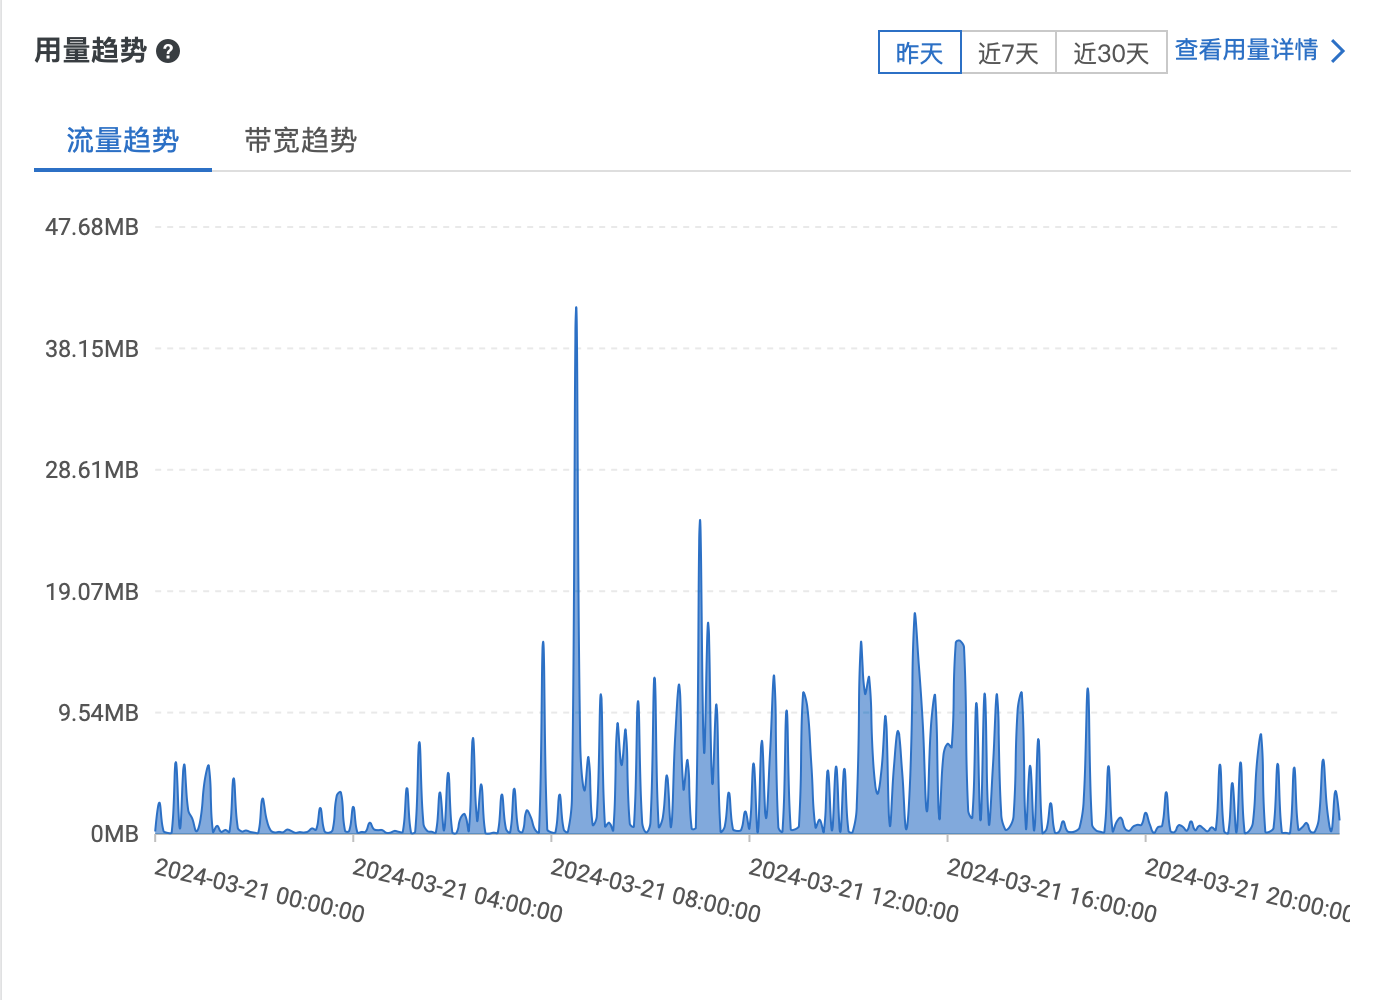
Task: Click the 2024-03-21 12:00:00 x-axis label
Action: pyautogui.click(x=853, y=890)
